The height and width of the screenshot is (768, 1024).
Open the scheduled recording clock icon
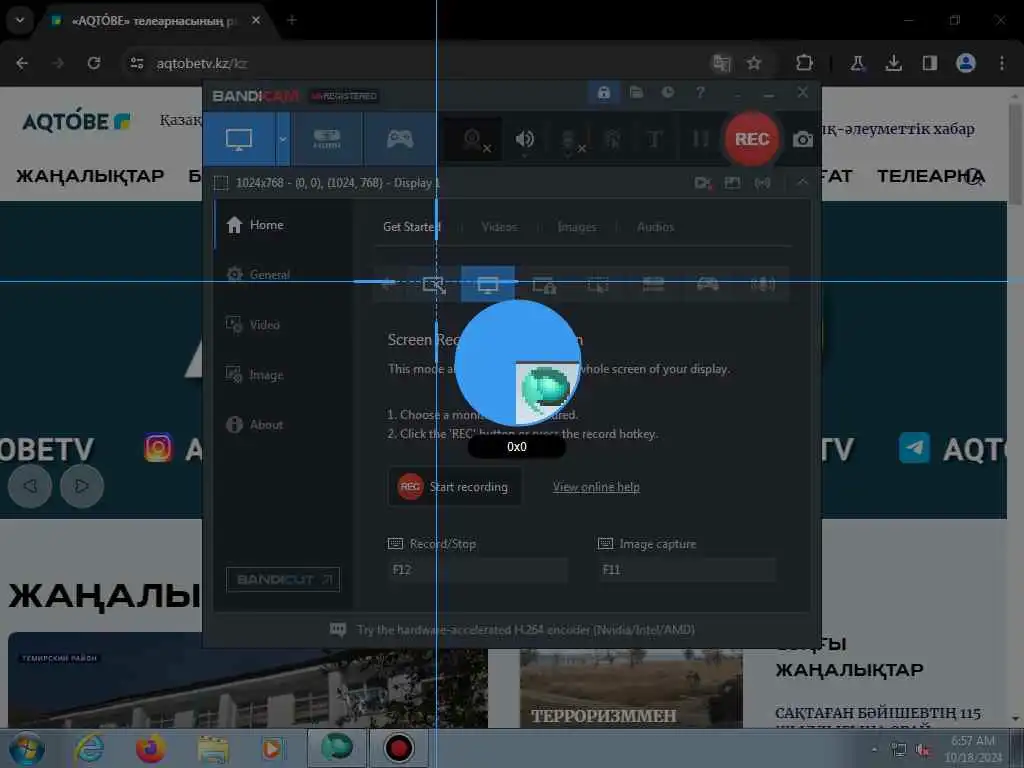tap(667, 92)
